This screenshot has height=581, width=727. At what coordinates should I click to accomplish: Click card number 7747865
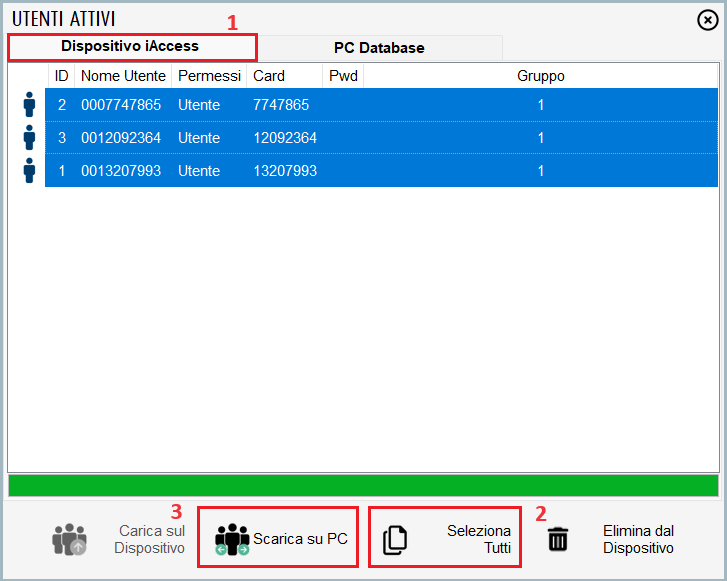281,105
